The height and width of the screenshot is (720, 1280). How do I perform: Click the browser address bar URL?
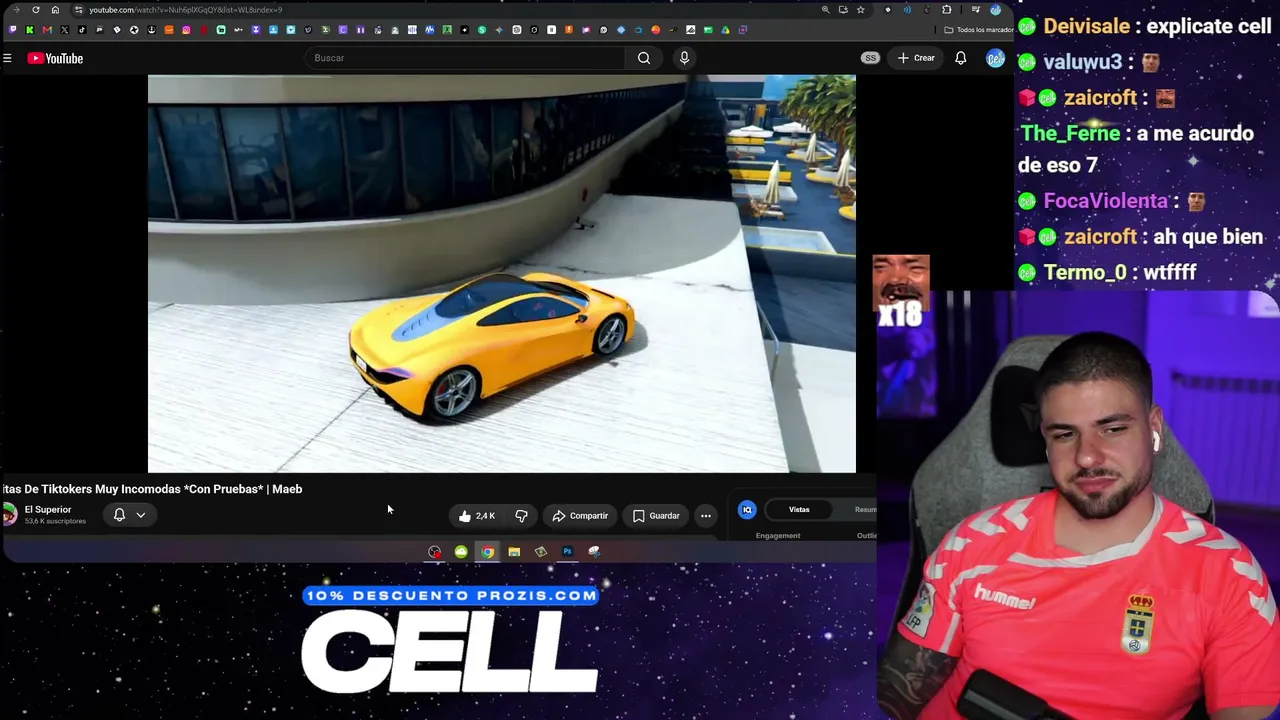(x=186, y=10)
